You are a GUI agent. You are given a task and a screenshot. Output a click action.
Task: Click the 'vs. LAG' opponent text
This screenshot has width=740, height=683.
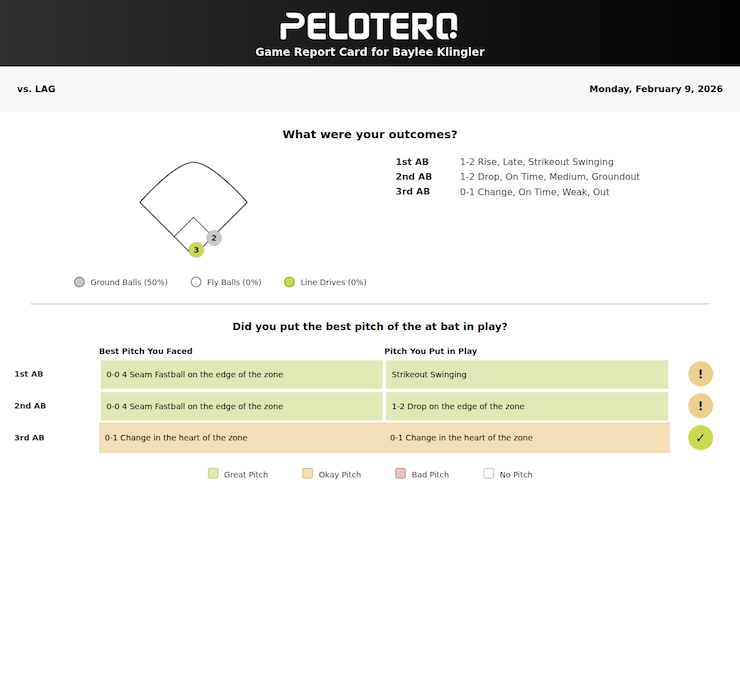point(36,89)
